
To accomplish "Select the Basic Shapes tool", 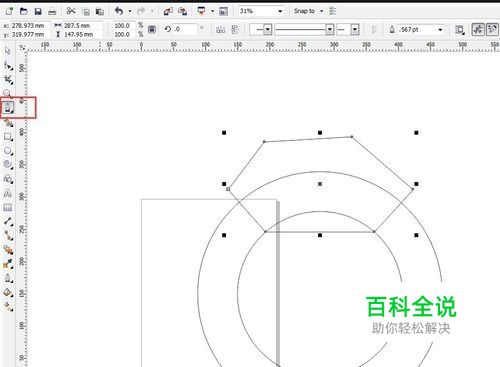I will 8,179.
